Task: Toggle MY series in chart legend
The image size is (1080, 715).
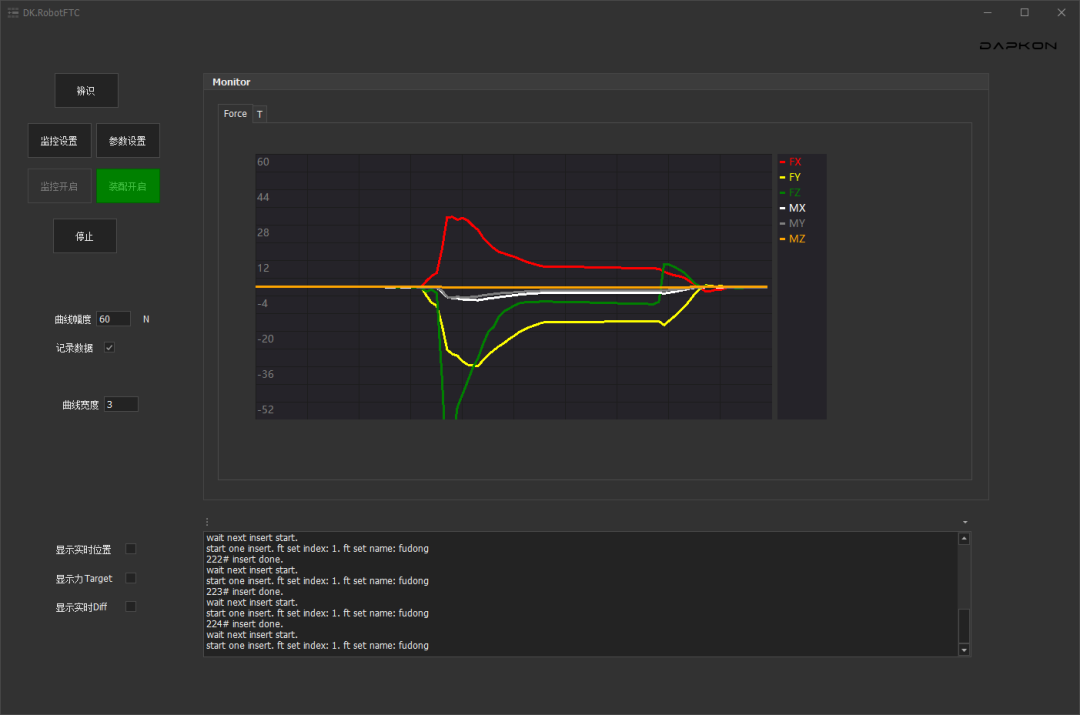Action: 793,223
